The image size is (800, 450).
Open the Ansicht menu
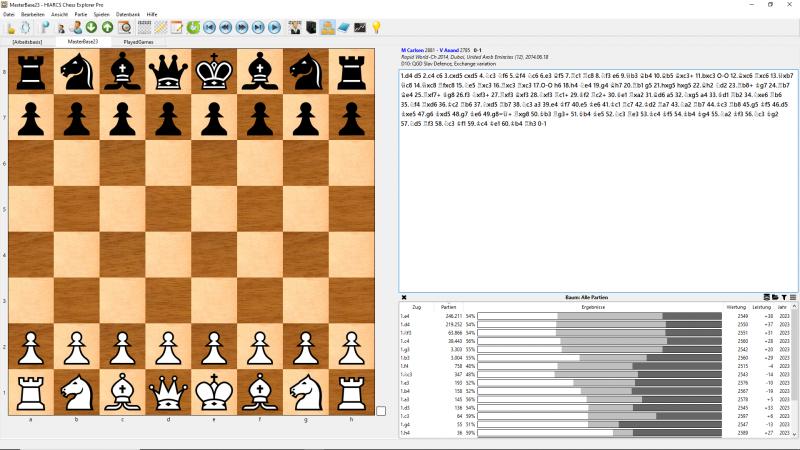tap(60, 15)
